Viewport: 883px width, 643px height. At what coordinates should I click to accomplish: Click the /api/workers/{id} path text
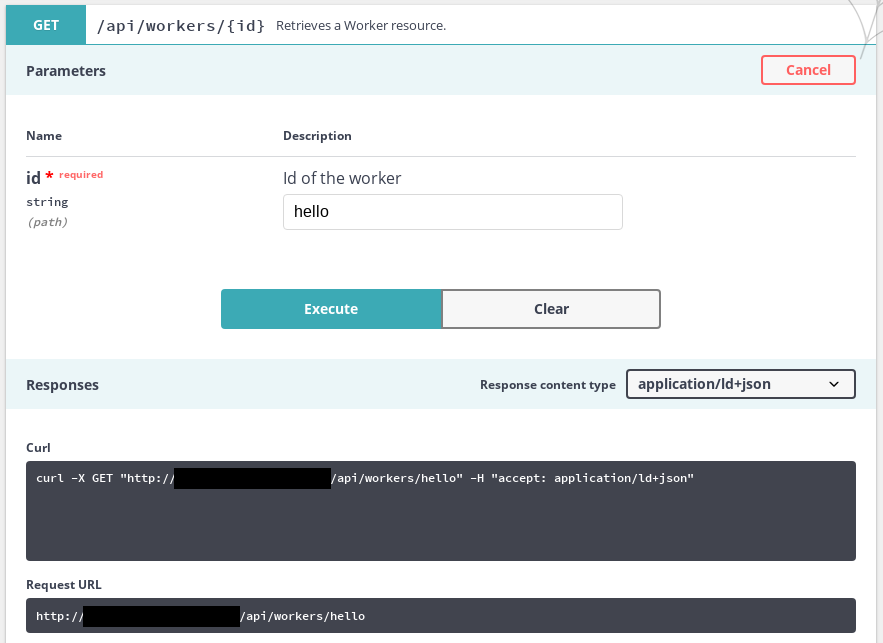tap(181, 26)
